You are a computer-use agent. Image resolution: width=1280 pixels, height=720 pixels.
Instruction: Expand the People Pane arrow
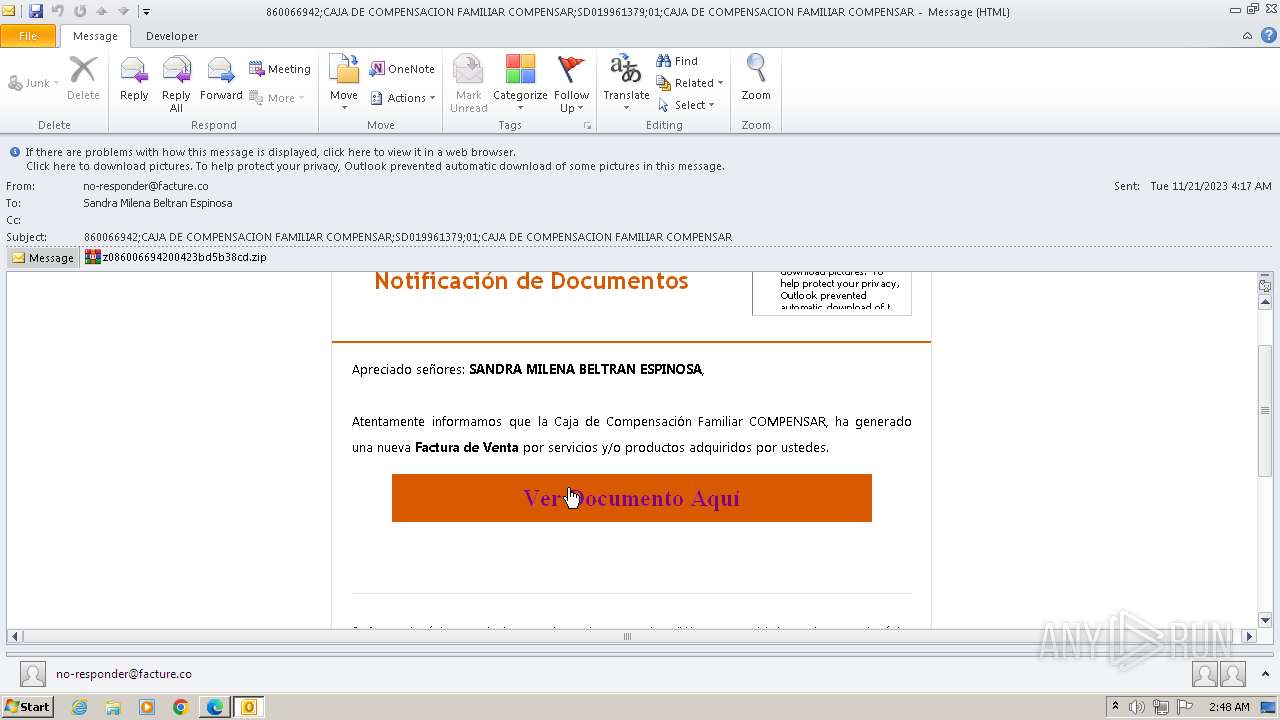pos(1266,675)
